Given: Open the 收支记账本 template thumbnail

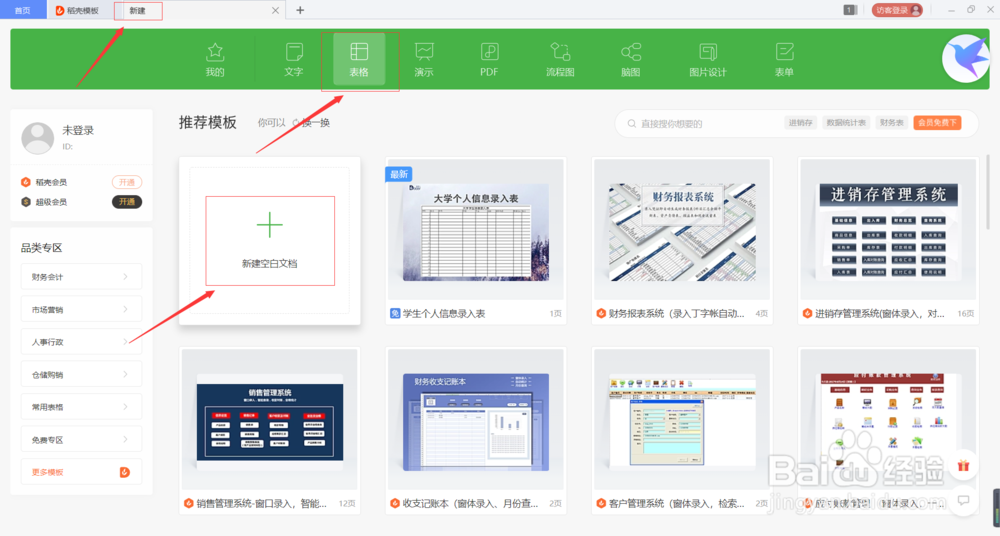Looking at the screenshot, I should [x=475, y=420].
